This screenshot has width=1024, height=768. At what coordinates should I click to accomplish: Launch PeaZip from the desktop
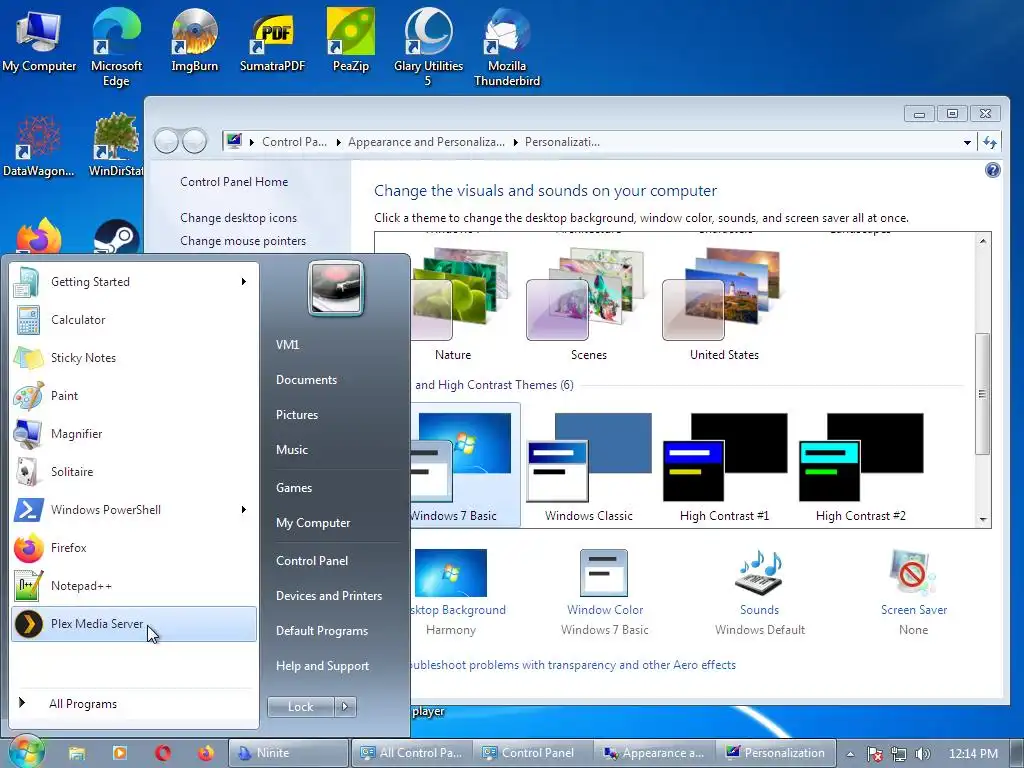(x=351, y=39)
